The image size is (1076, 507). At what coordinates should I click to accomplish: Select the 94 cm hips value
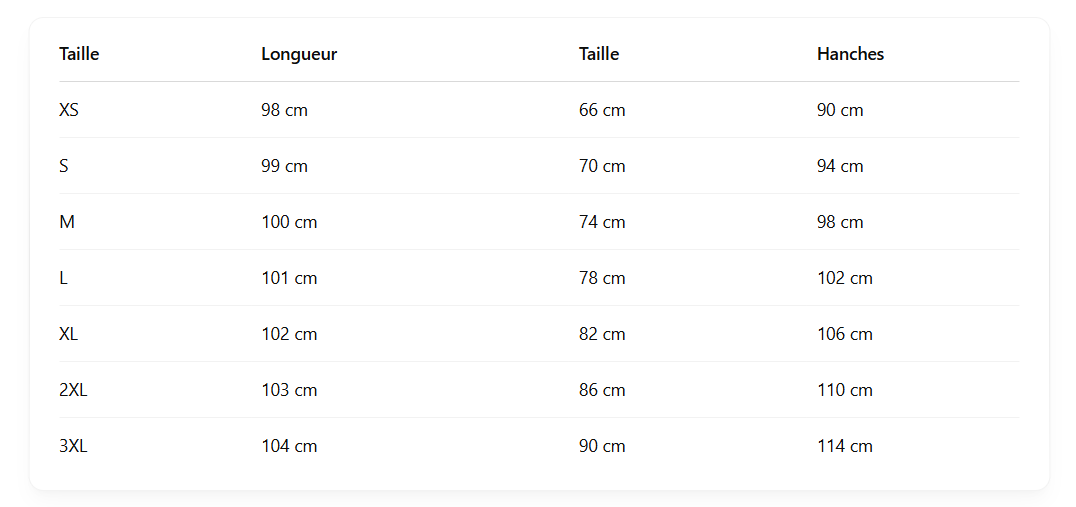(840, 166)
